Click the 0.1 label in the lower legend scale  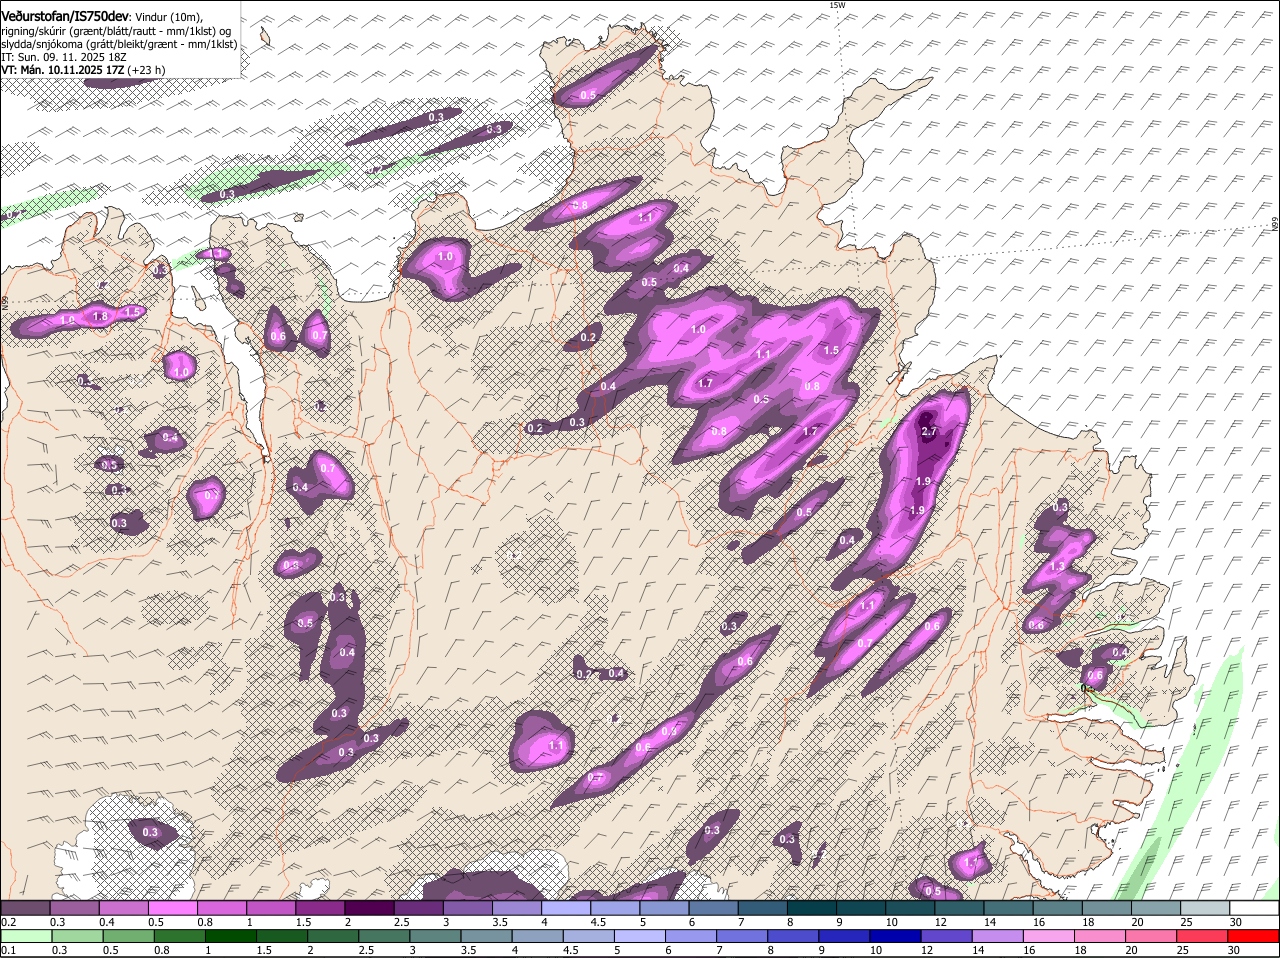[x=9, y=950]
